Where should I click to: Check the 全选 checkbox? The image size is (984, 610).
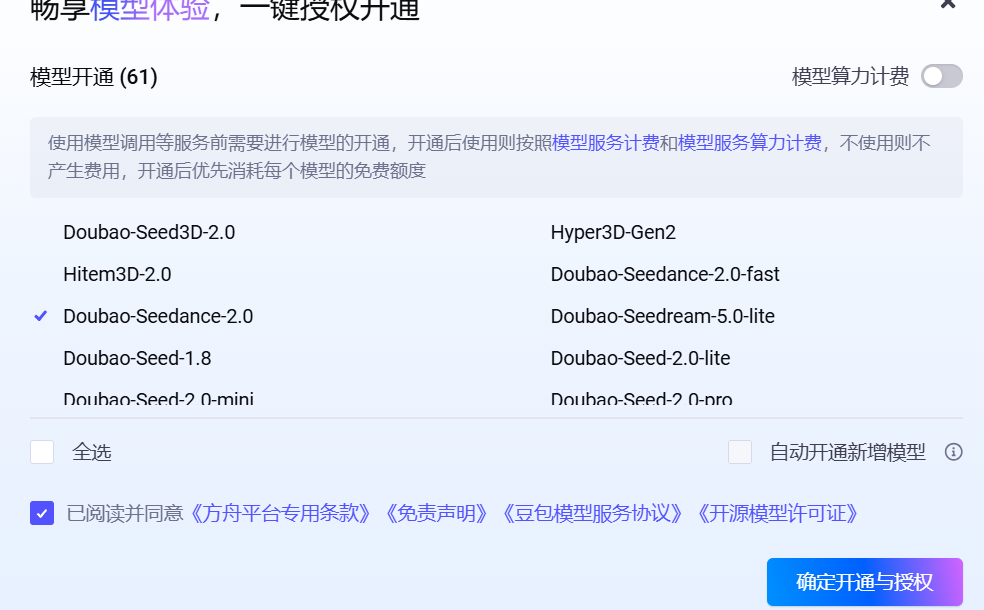pyautogui.click(x=42, y=452)
